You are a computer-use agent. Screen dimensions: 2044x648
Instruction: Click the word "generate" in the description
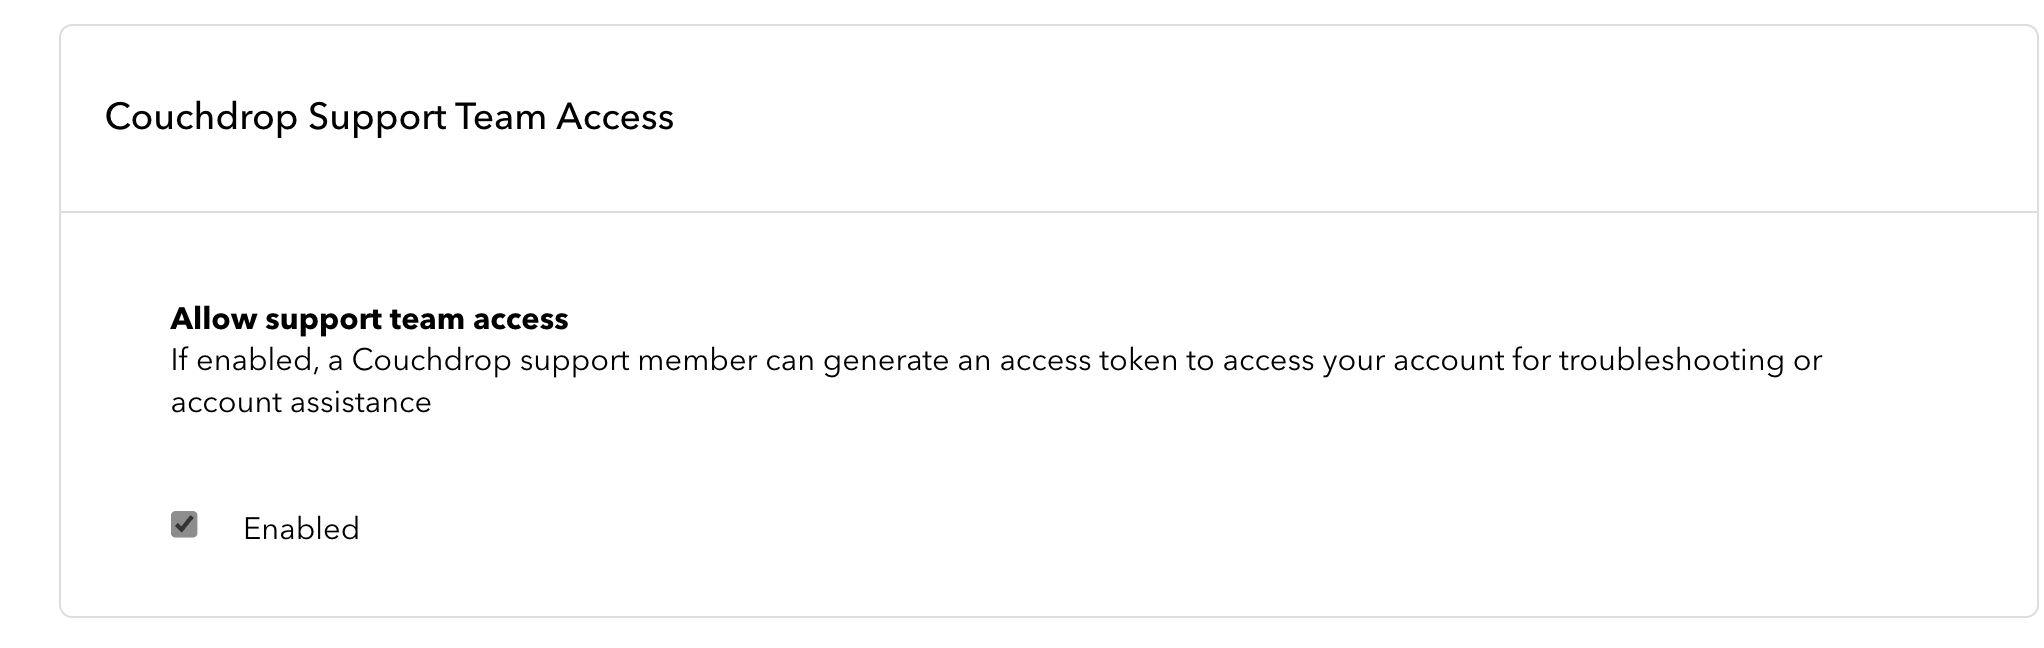click(x=885, y=360)
